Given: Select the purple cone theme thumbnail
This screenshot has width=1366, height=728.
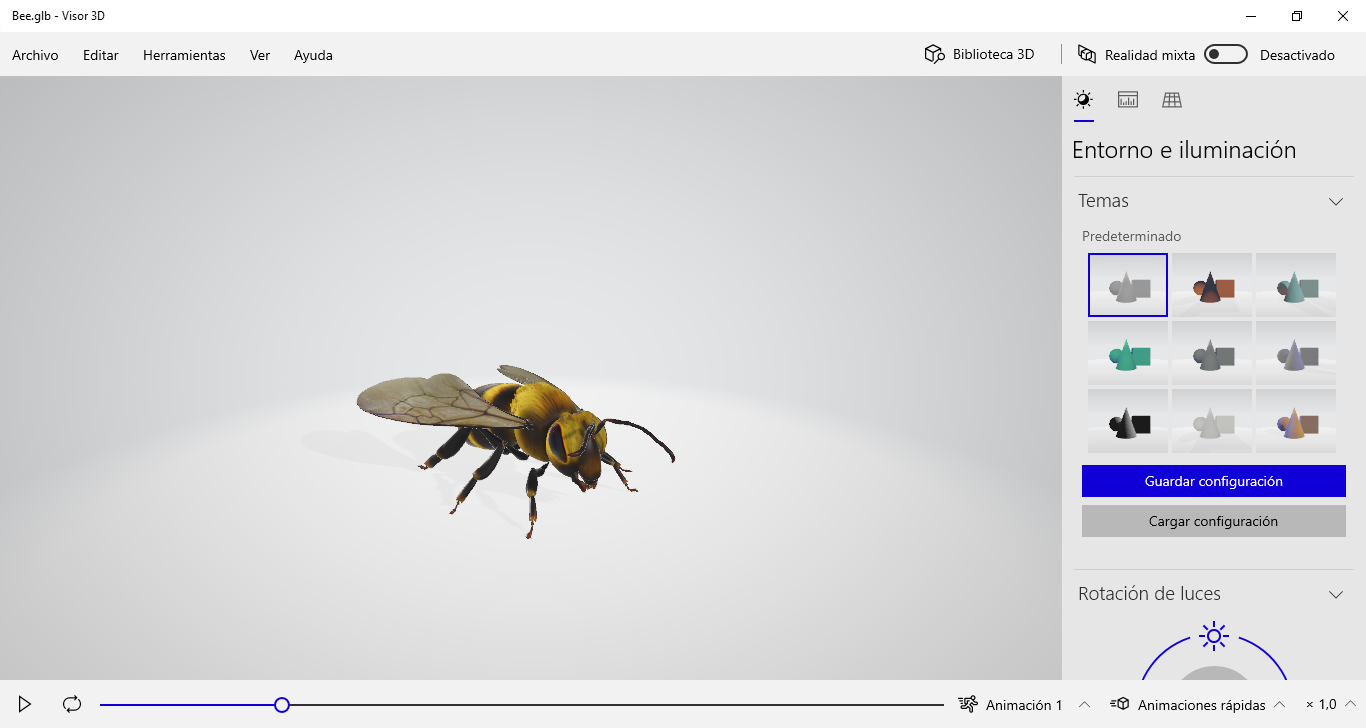Looking at the screenshot, I should pyautogui.click(x=1296, y=353).
